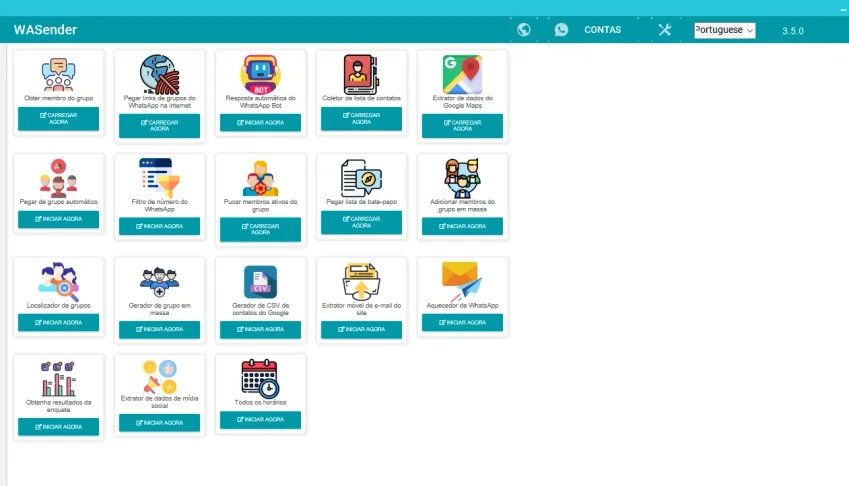
Task: Click the social media data extractor icon
Action: [x=159, y=377]
